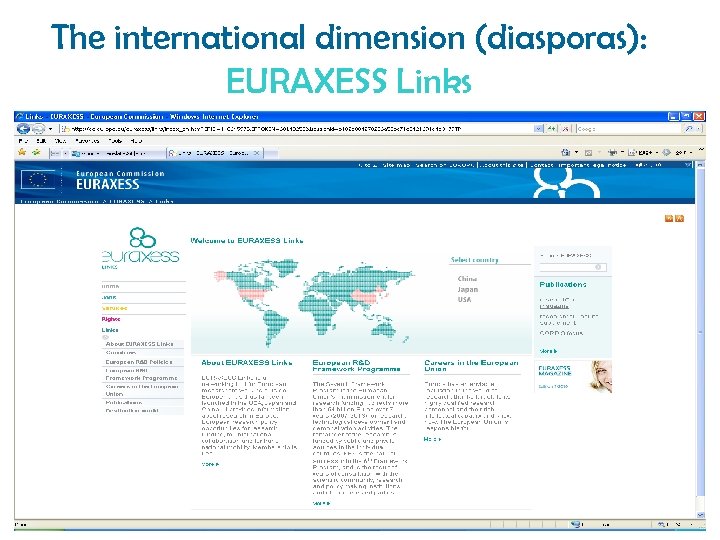Open the Favorites menu

point(87,141)
